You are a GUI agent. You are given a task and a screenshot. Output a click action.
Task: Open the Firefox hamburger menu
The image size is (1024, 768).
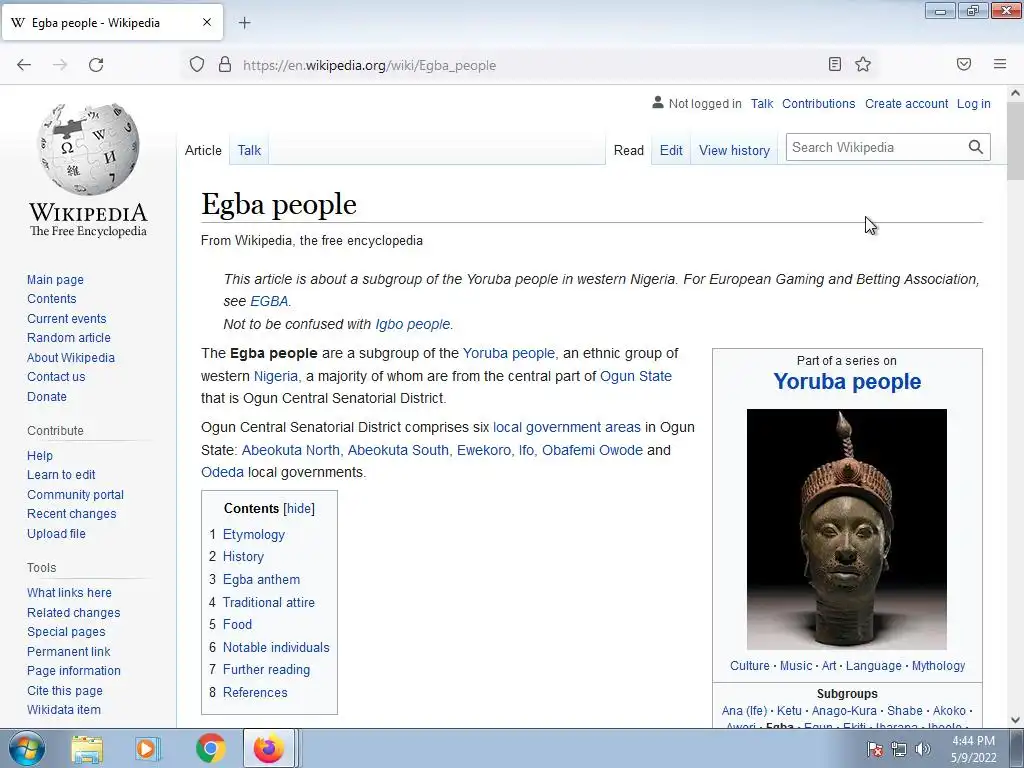pyautogui.click(x=1000, y=64)
